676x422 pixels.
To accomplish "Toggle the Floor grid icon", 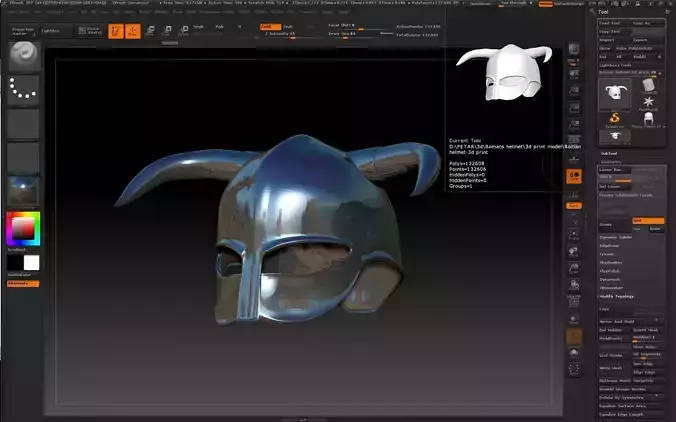I will (x=574, y=159).
